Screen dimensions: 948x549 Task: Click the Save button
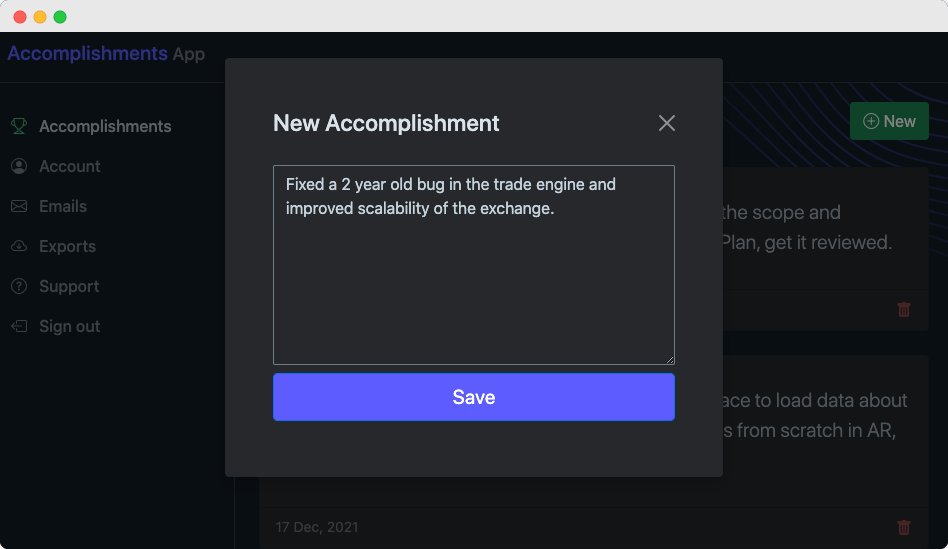tap(474, 397)
